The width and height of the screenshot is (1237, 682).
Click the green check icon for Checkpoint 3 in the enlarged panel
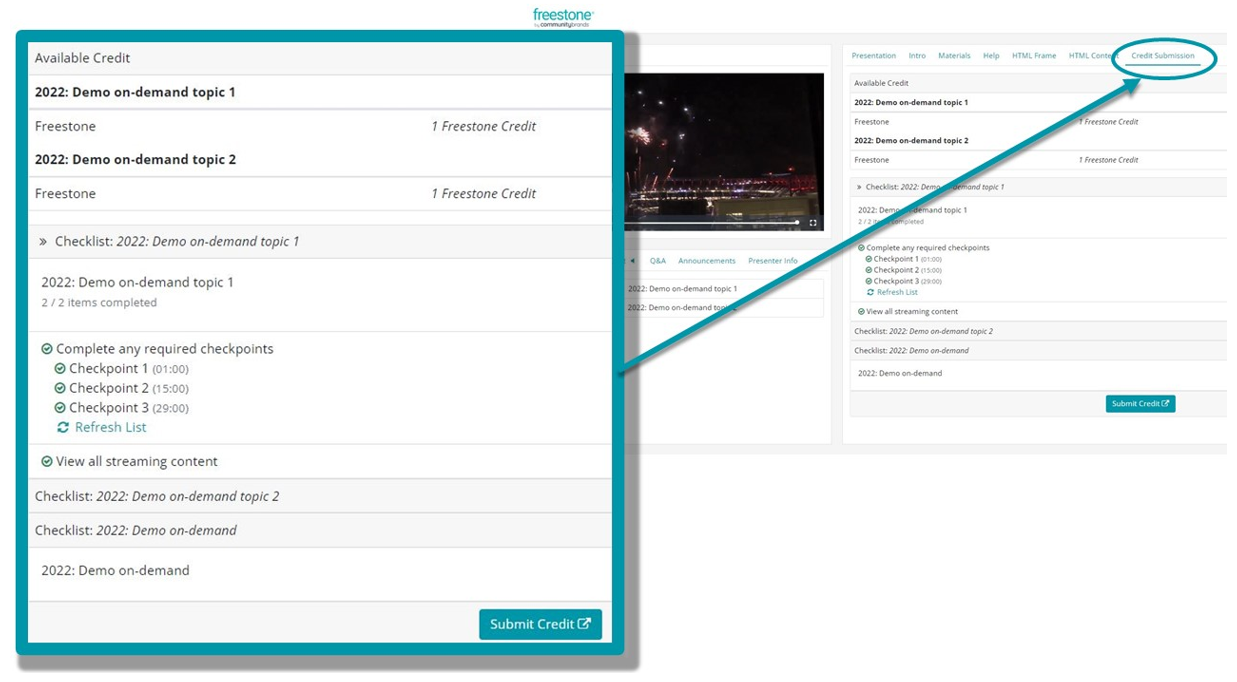(x=60, y=408)
